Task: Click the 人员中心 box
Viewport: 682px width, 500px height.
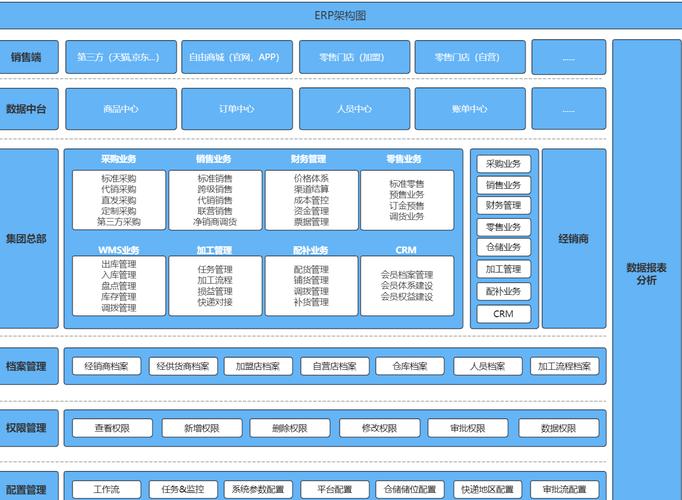Action: point(354,109)
